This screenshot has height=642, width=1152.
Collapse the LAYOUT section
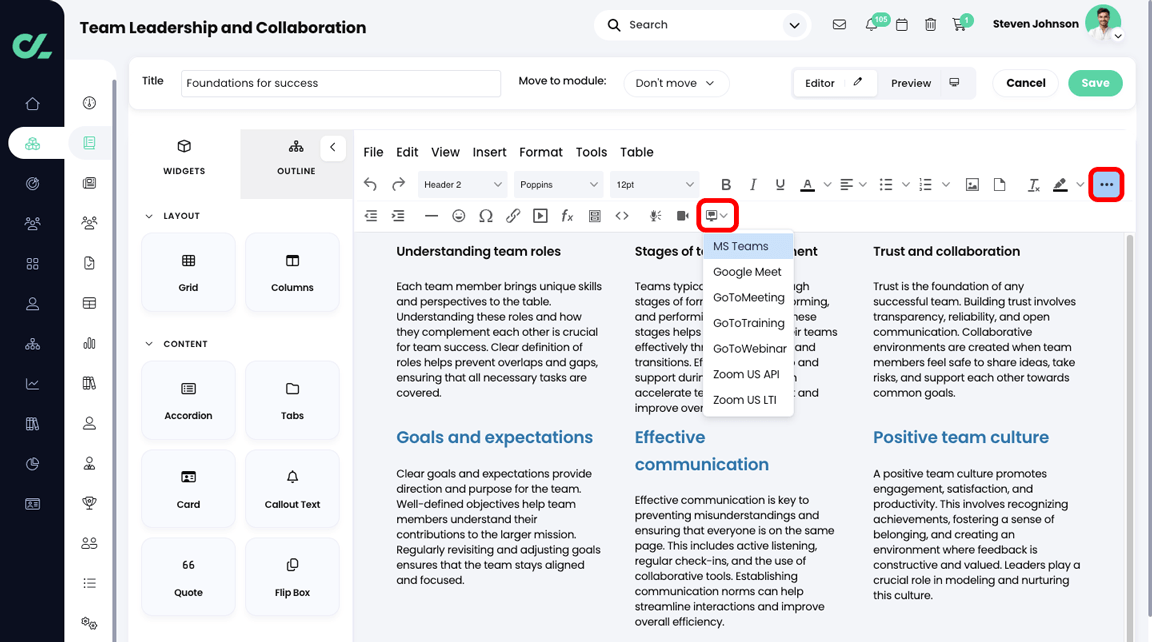[149, 216]
